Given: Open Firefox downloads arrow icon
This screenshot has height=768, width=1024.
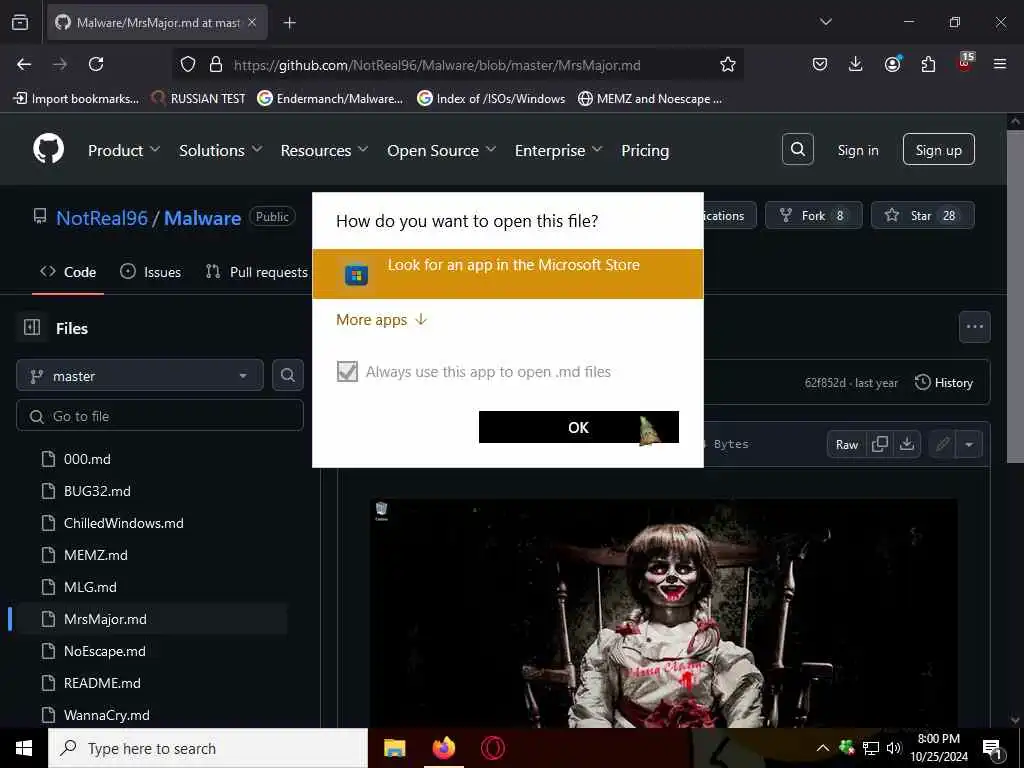Looking at the screenshot, I should pos(856,64).
